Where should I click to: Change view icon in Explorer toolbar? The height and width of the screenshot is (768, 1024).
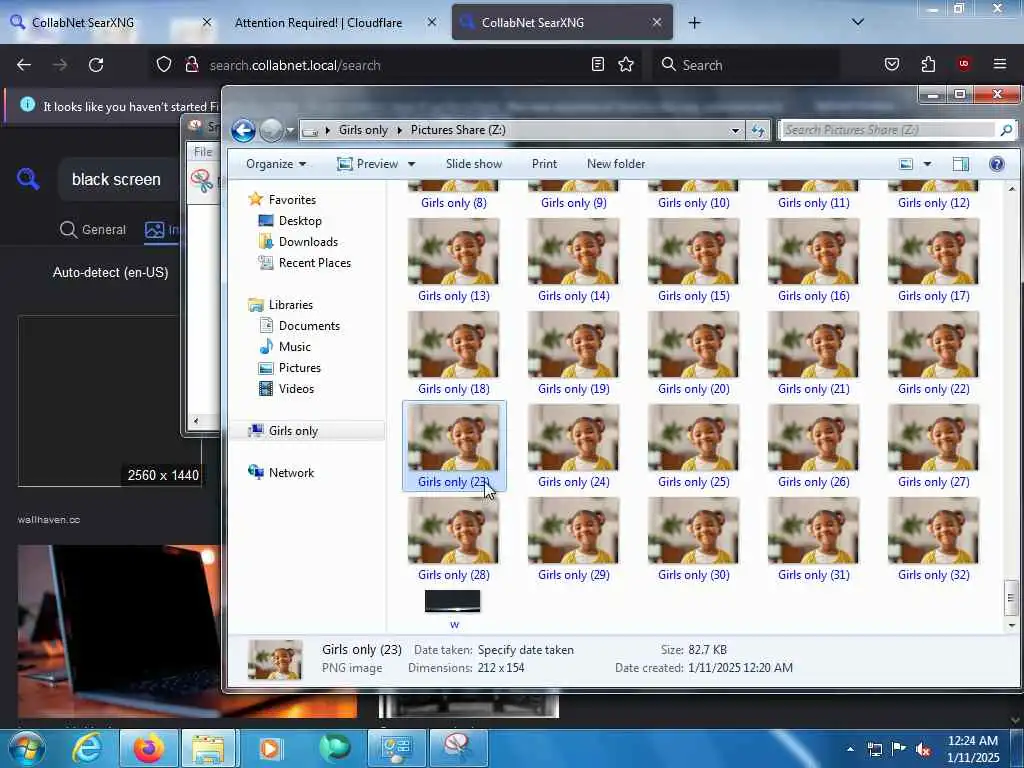(x=906, y=164)
